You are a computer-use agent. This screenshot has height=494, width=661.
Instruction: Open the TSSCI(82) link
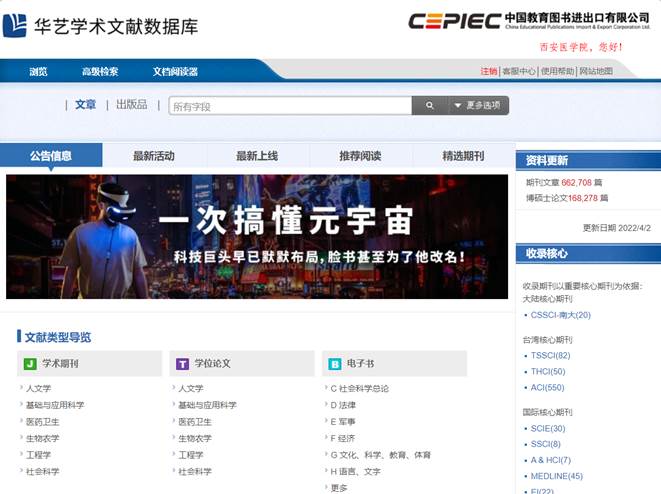[551, 355]
